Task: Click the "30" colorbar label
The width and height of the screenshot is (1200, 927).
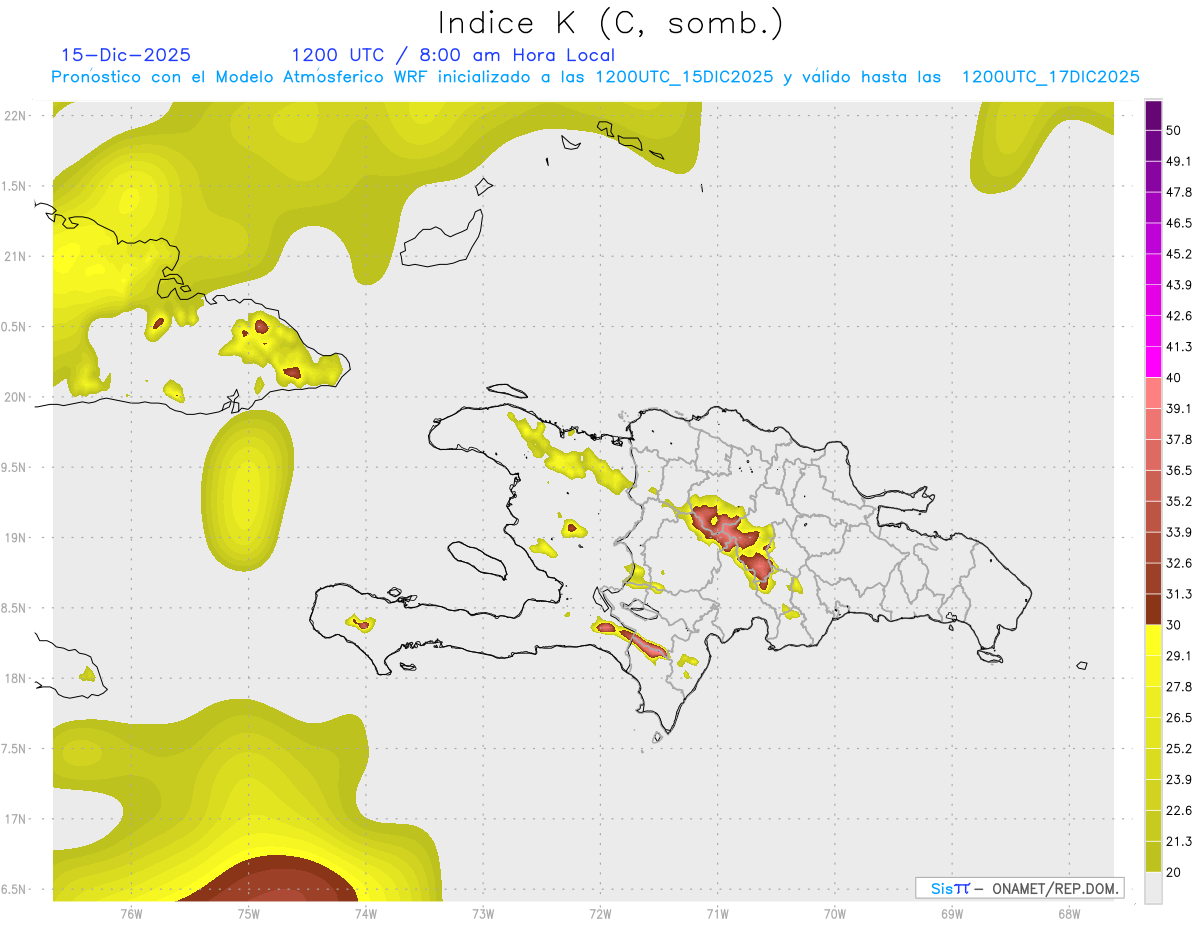Action: [1174, 625]
